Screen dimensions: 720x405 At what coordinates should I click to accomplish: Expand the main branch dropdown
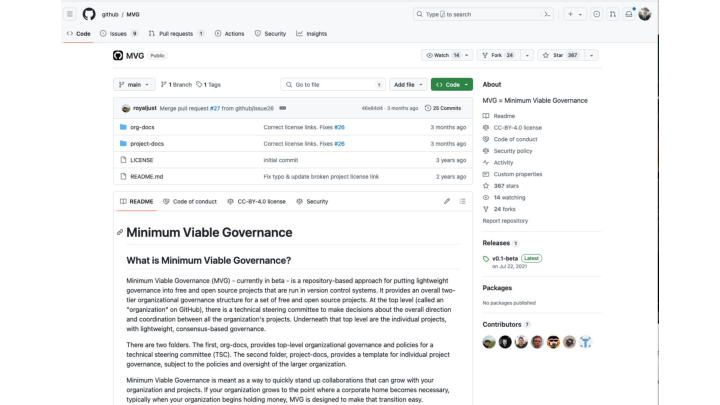[134, 84]
